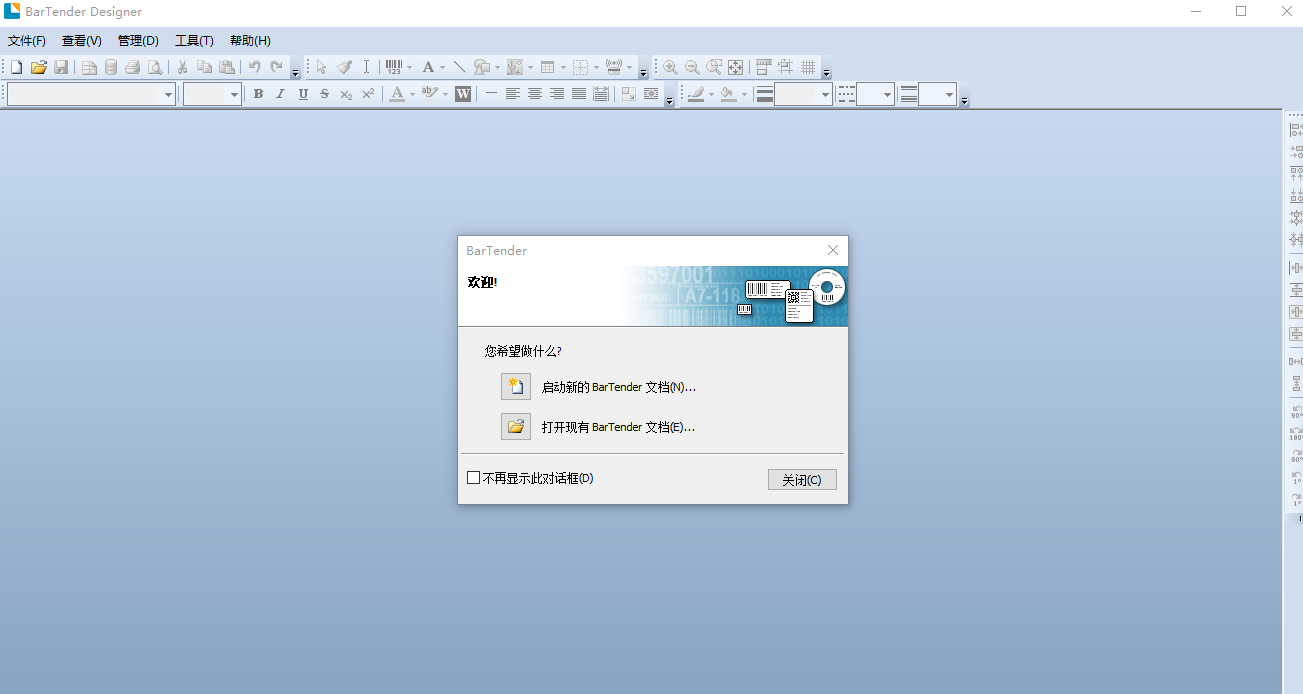Viewport: 1303px width, 694px height.
Task: Click the Open folder icon in toolbar
Action: [x=39, y=67]
